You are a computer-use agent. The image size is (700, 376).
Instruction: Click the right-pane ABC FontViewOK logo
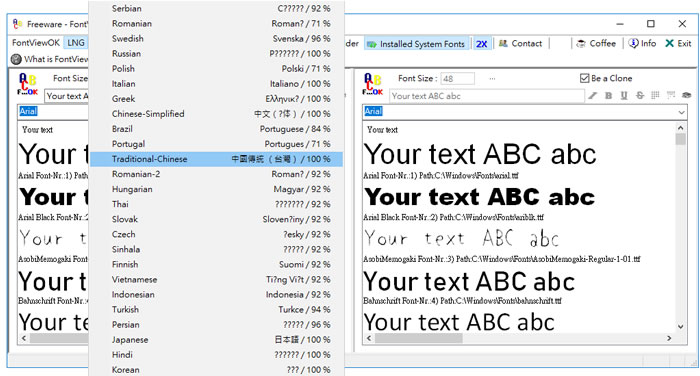pyautogui.click(x=372, y=84)
